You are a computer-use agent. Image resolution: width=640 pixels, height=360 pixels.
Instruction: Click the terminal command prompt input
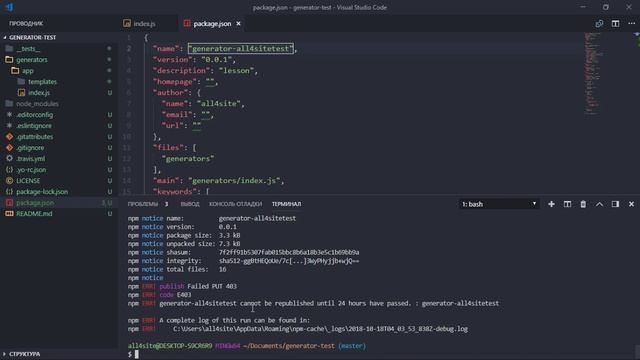137,354
